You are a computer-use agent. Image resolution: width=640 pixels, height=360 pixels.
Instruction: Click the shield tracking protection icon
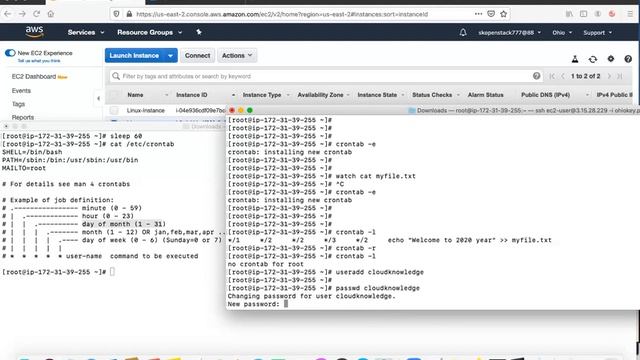(x=117, y=14)
